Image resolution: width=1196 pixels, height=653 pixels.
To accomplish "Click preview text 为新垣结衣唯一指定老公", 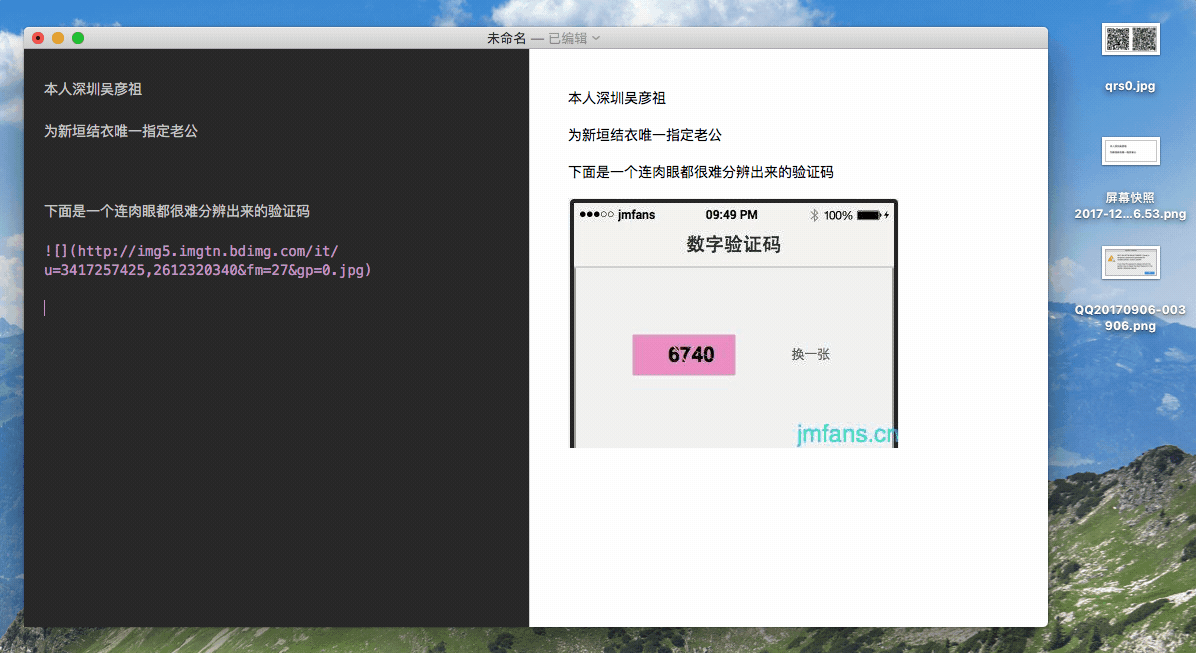I will [645, 135].
